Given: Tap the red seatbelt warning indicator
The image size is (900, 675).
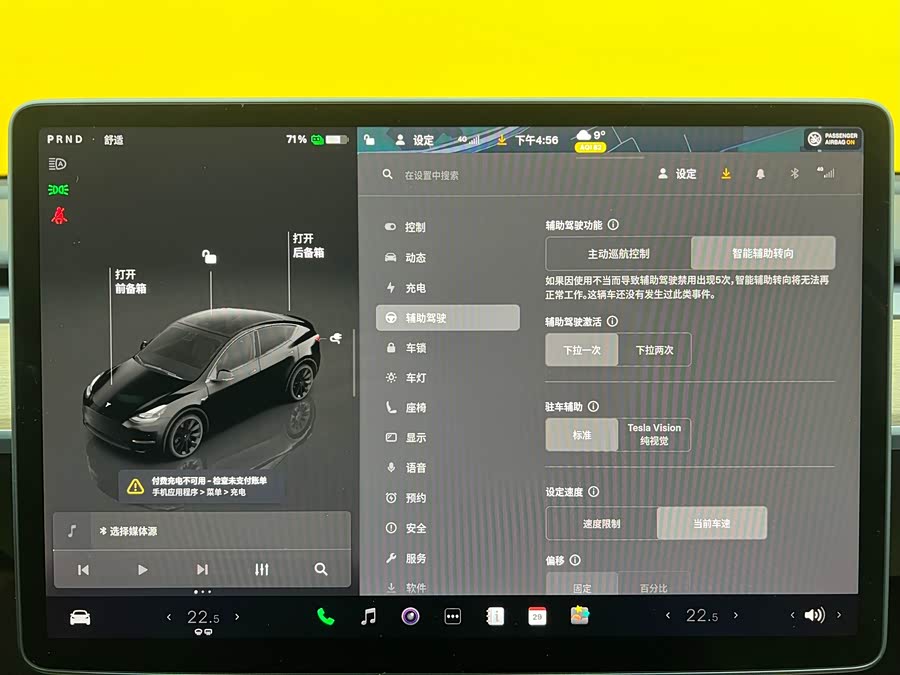Looking at the screenshot, I should (x=59, y=215).
